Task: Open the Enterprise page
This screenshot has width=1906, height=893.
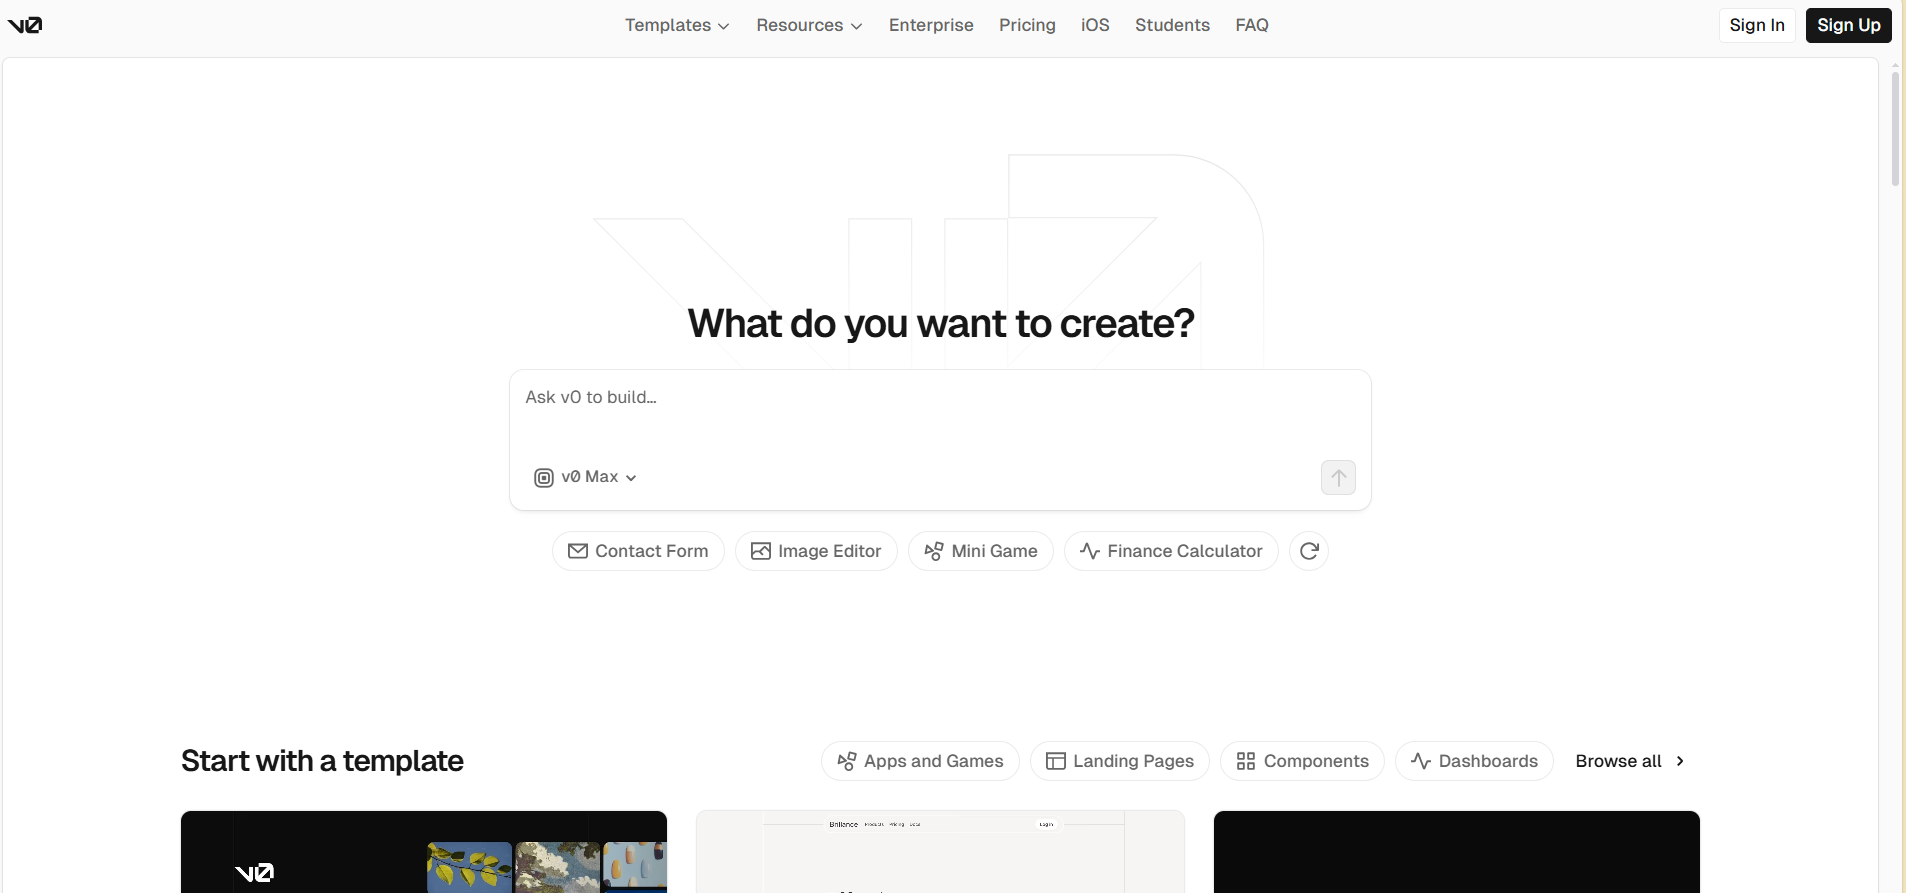Action: pos(931,25)
